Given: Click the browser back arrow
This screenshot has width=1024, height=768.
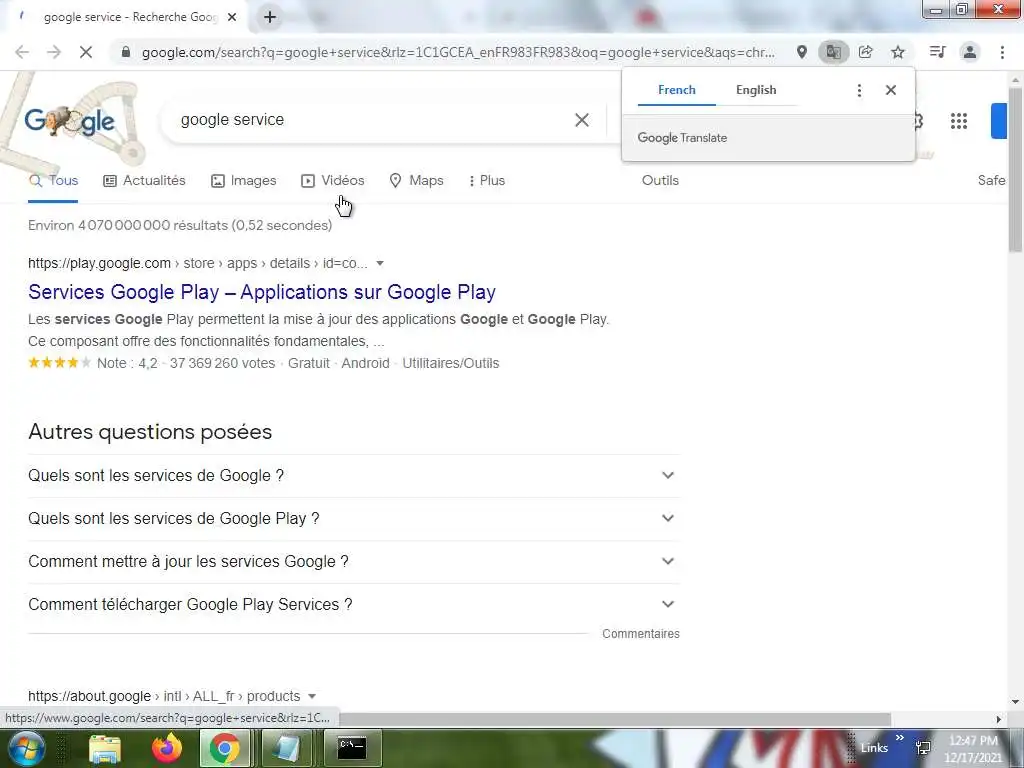Looking at the screenshot, I should [22, 52].
